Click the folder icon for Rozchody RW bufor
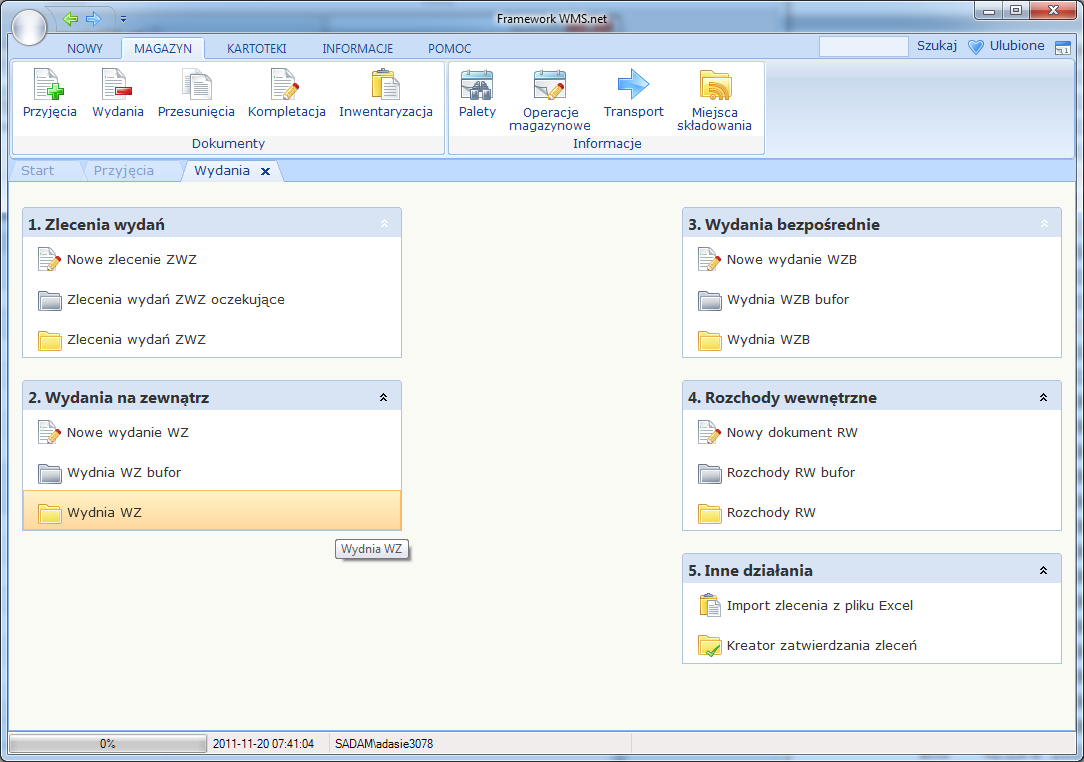 [709, 473]
